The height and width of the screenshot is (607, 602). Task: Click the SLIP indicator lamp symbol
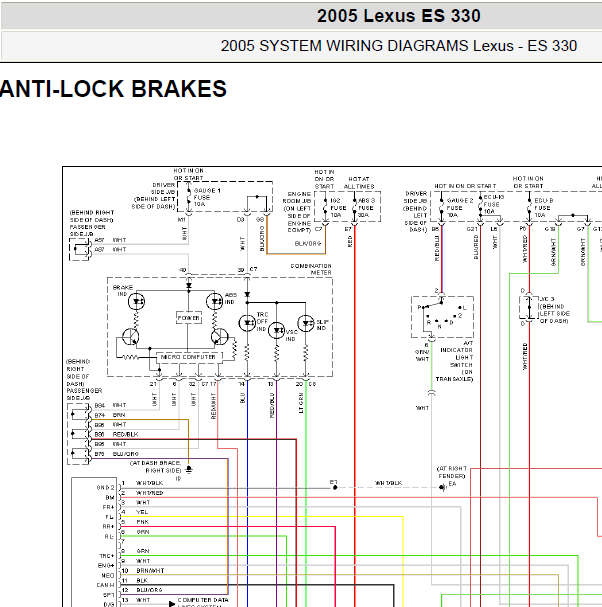pyautogui.click(x=305, y=323)
